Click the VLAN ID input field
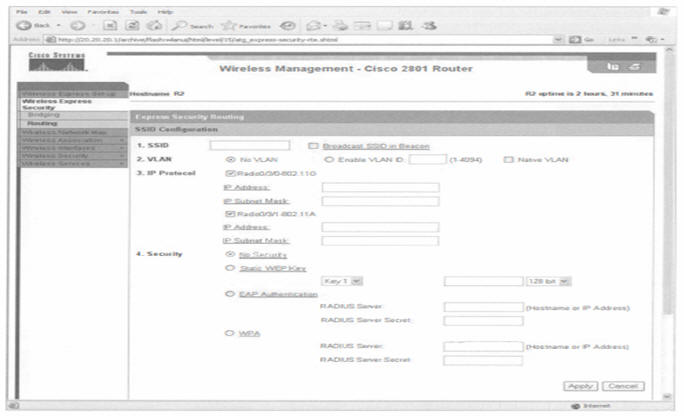Image resolution: width=684 pixels, height=416 pixels. pos(428,159)
